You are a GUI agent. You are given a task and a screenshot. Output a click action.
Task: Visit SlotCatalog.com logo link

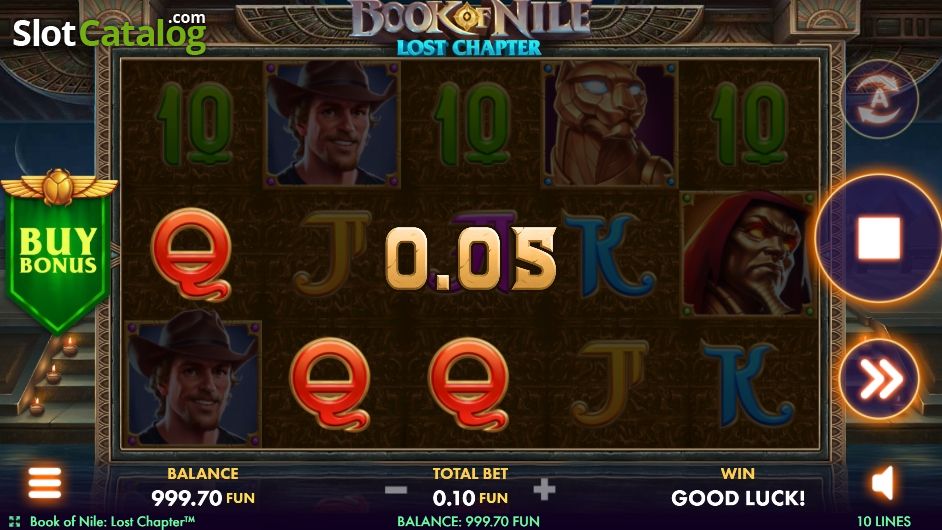coord(110,32)
